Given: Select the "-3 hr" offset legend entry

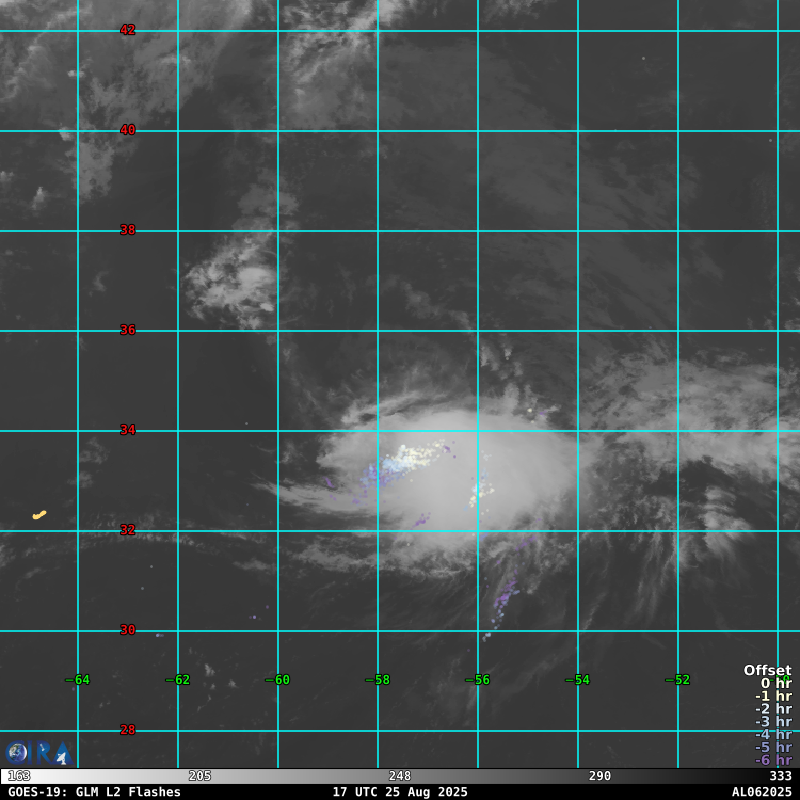Looking at the screenshot, I should 773,721.
